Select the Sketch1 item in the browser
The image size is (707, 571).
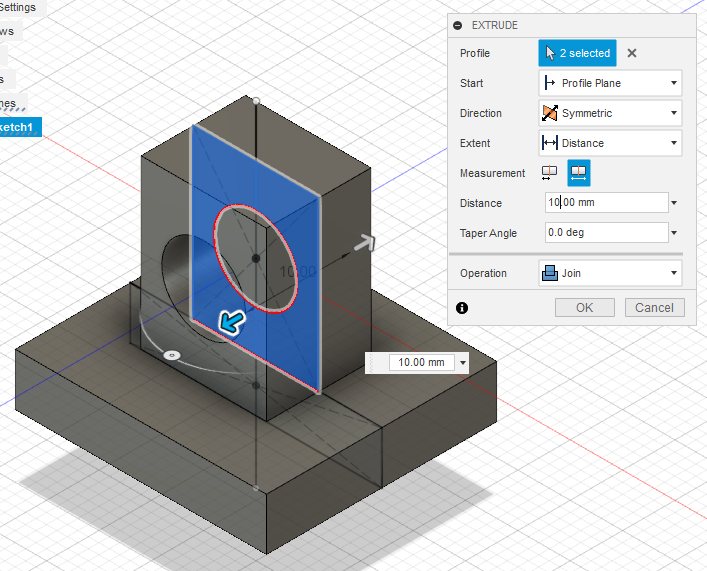click(20, 127)
